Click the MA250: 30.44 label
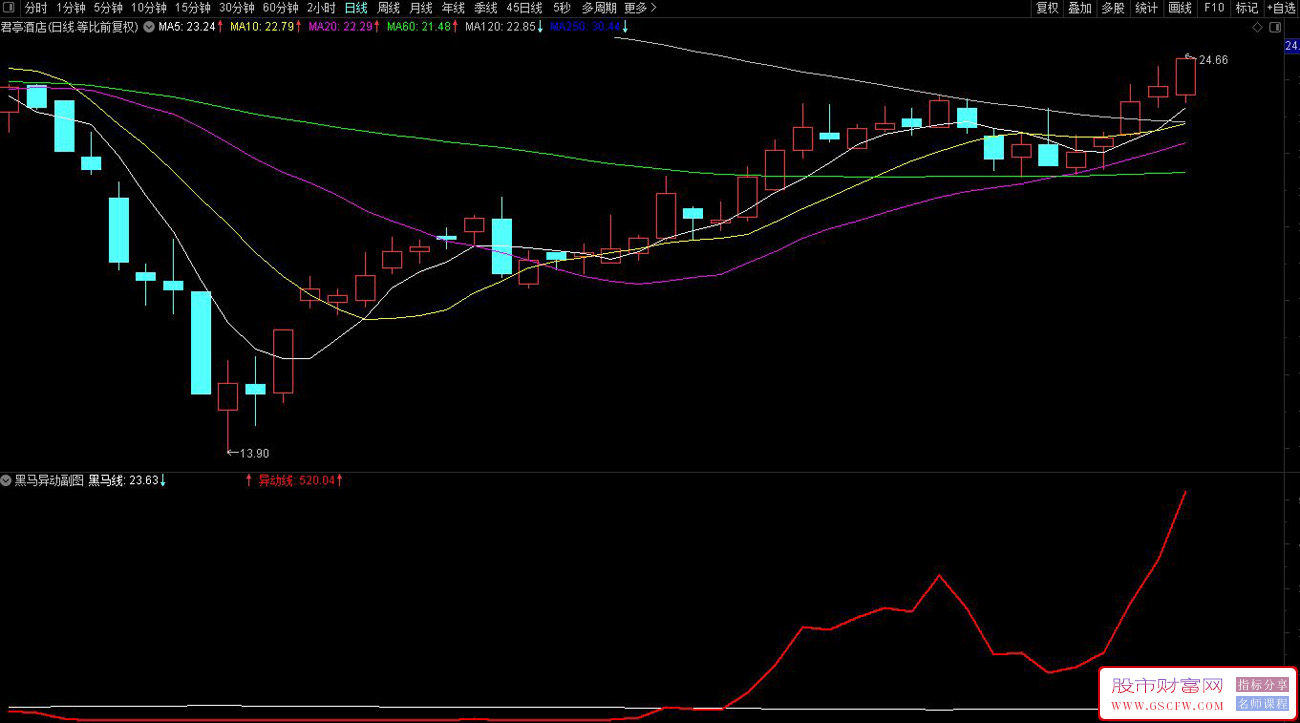Viewport: 1300px width, 723px height. point(586,28)
